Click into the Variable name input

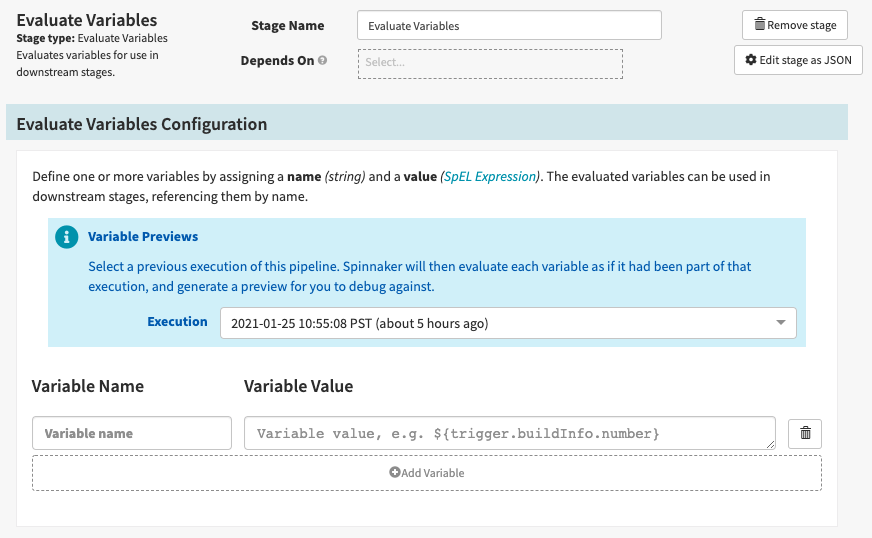[132, 433]
